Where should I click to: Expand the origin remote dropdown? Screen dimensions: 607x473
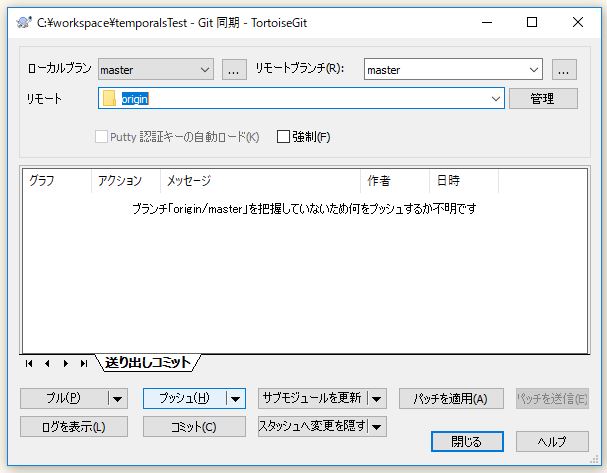point(496,98)
